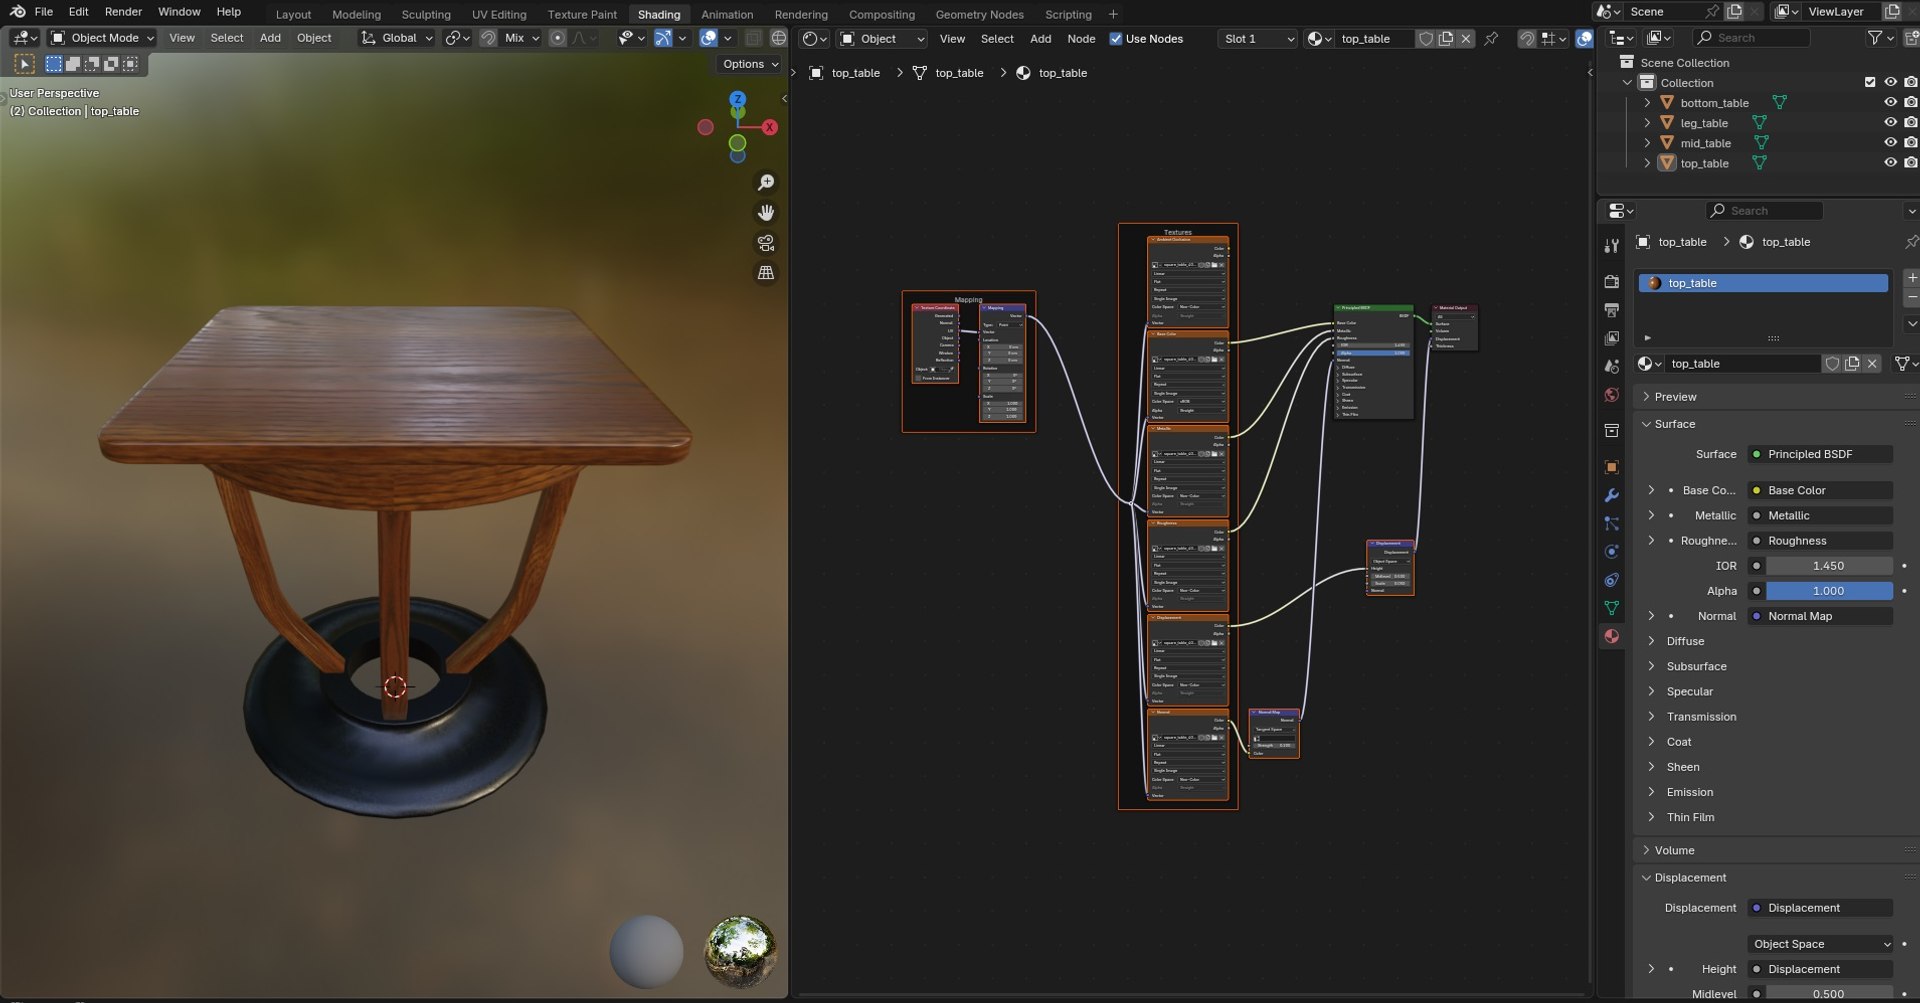Screen dimensions: 1920x1003
Task: Open the Object Constraints properties tab icon
Action: (1611, 579)
